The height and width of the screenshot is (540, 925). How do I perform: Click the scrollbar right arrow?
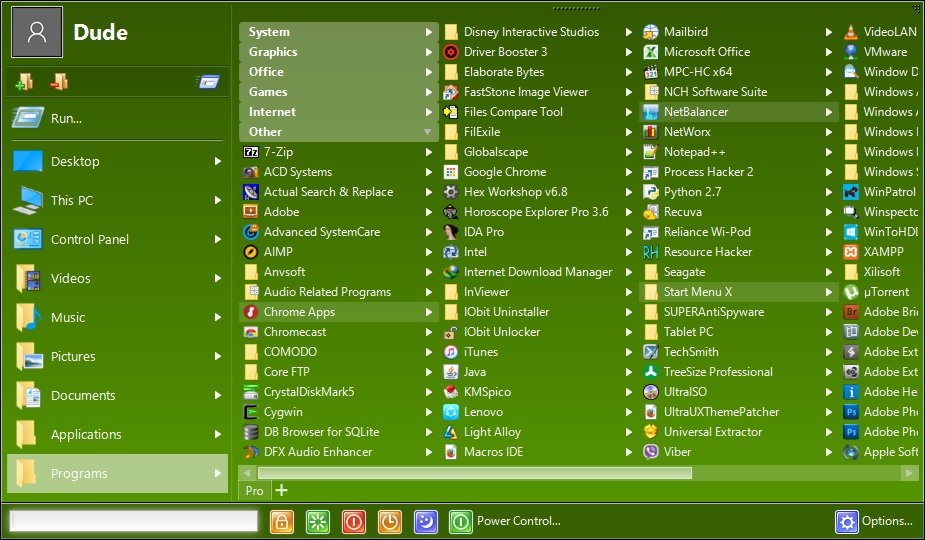pyautogui.click(x=908, y=473)
